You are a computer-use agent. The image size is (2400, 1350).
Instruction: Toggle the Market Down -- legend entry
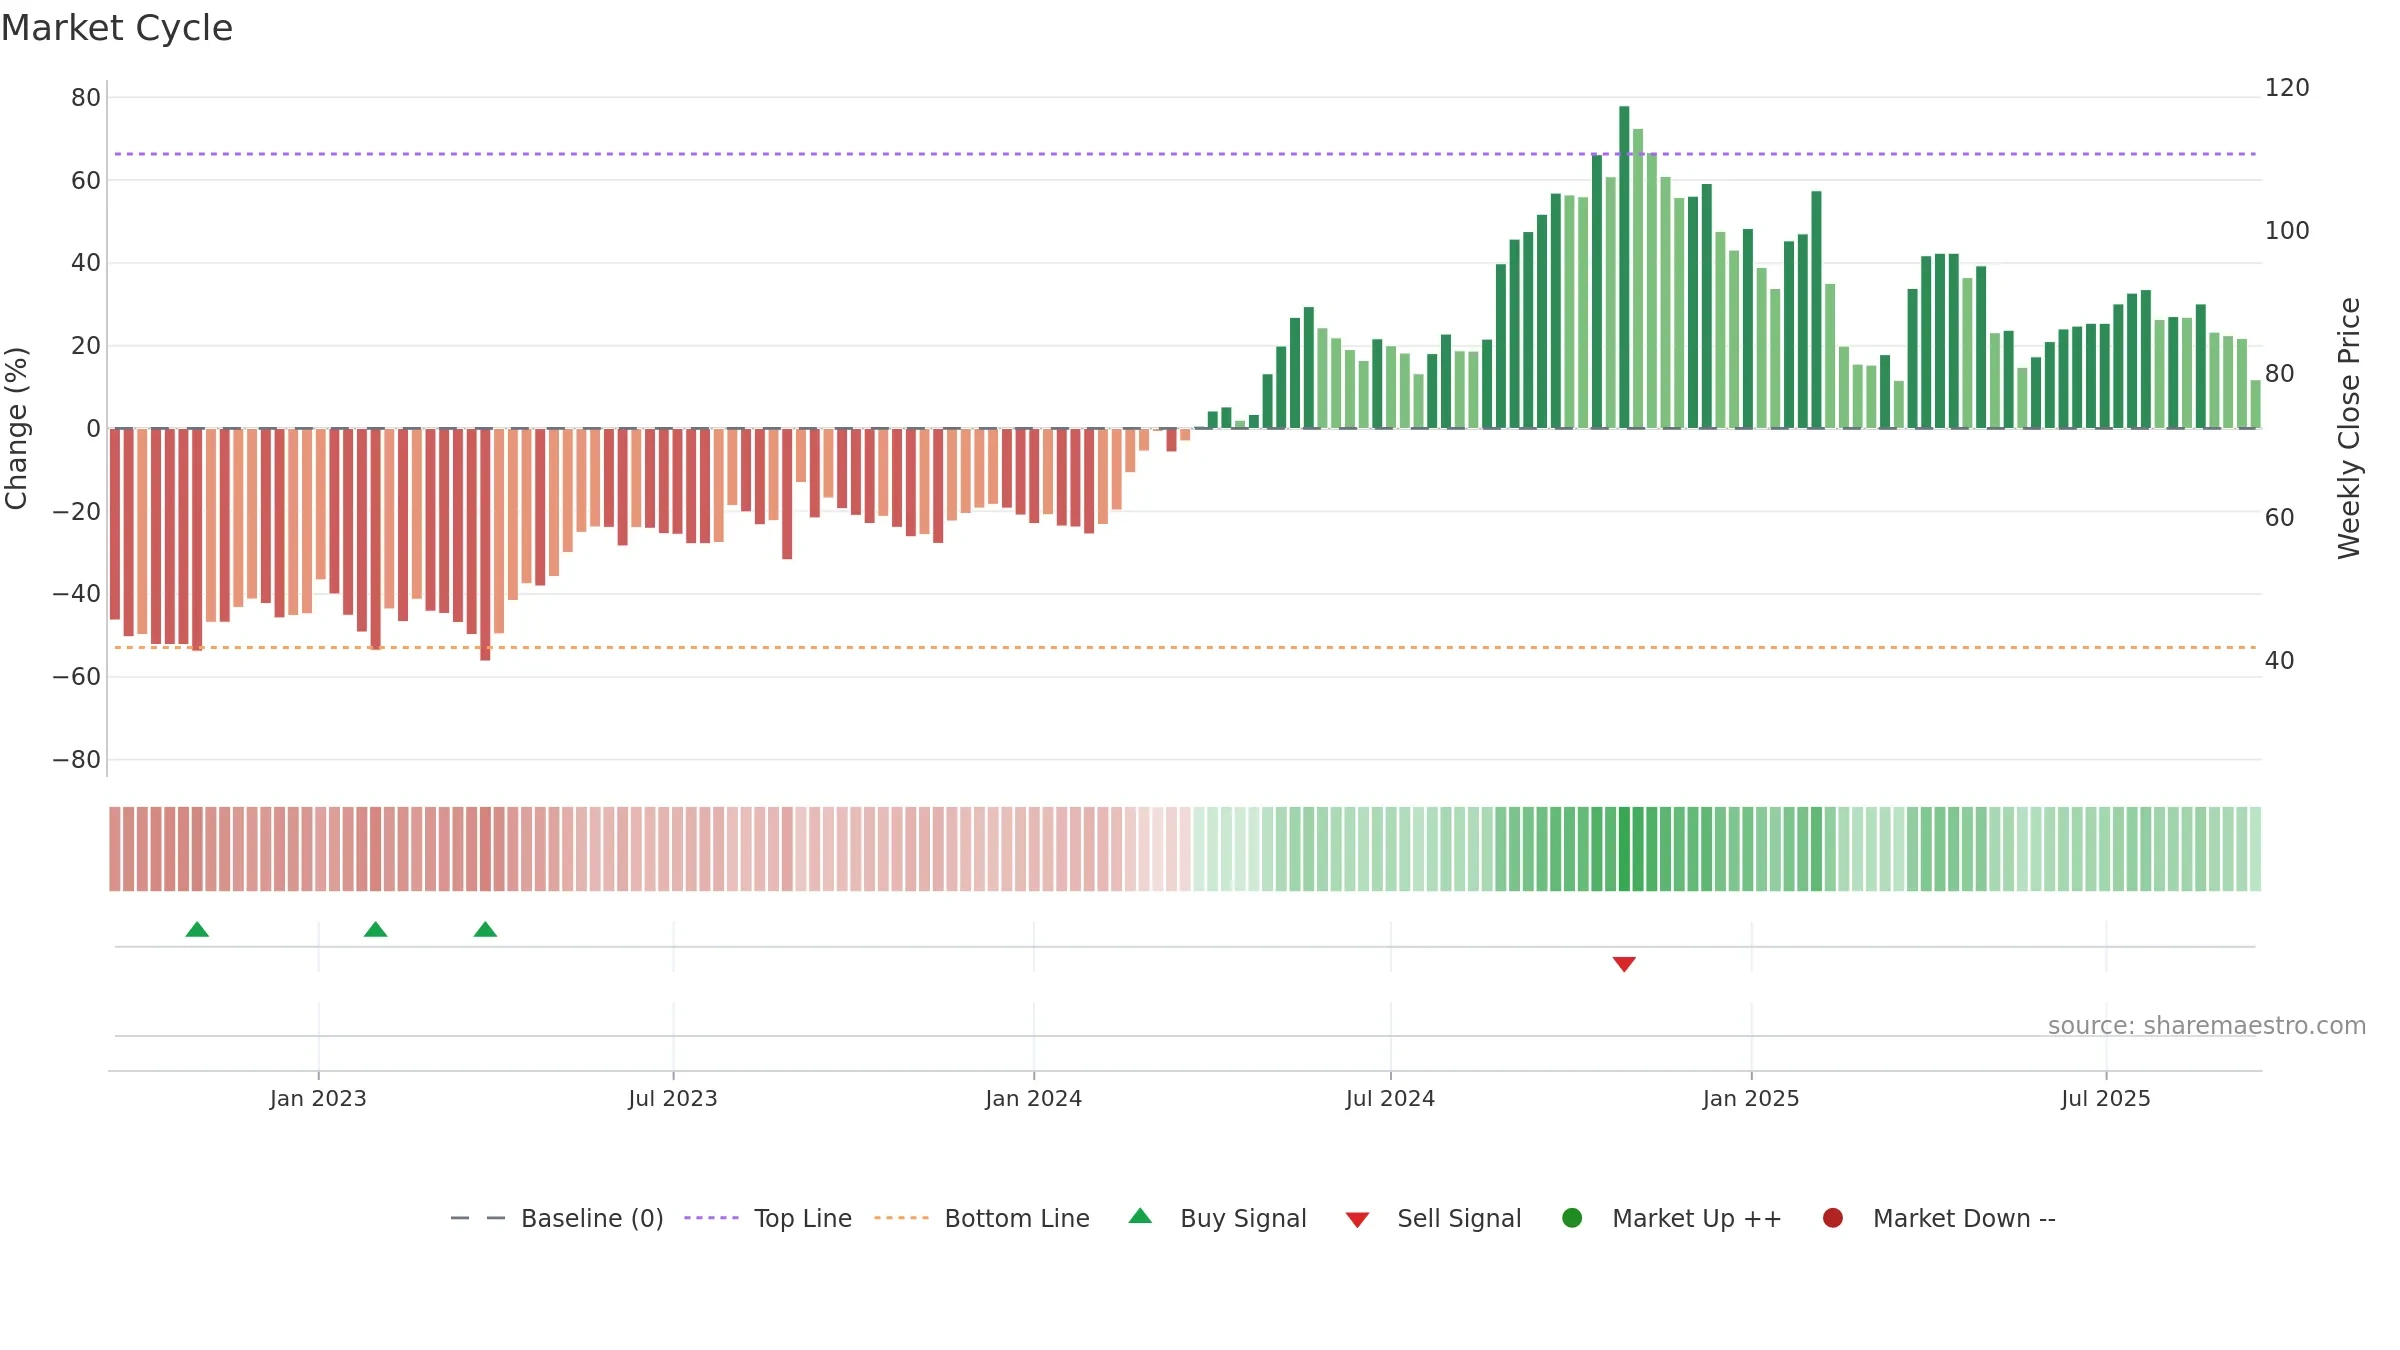pos(1938,1218)
